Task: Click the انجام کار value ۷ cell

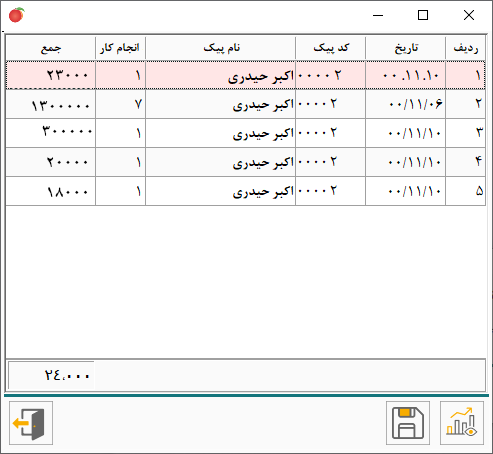Action: pos(120,104)
